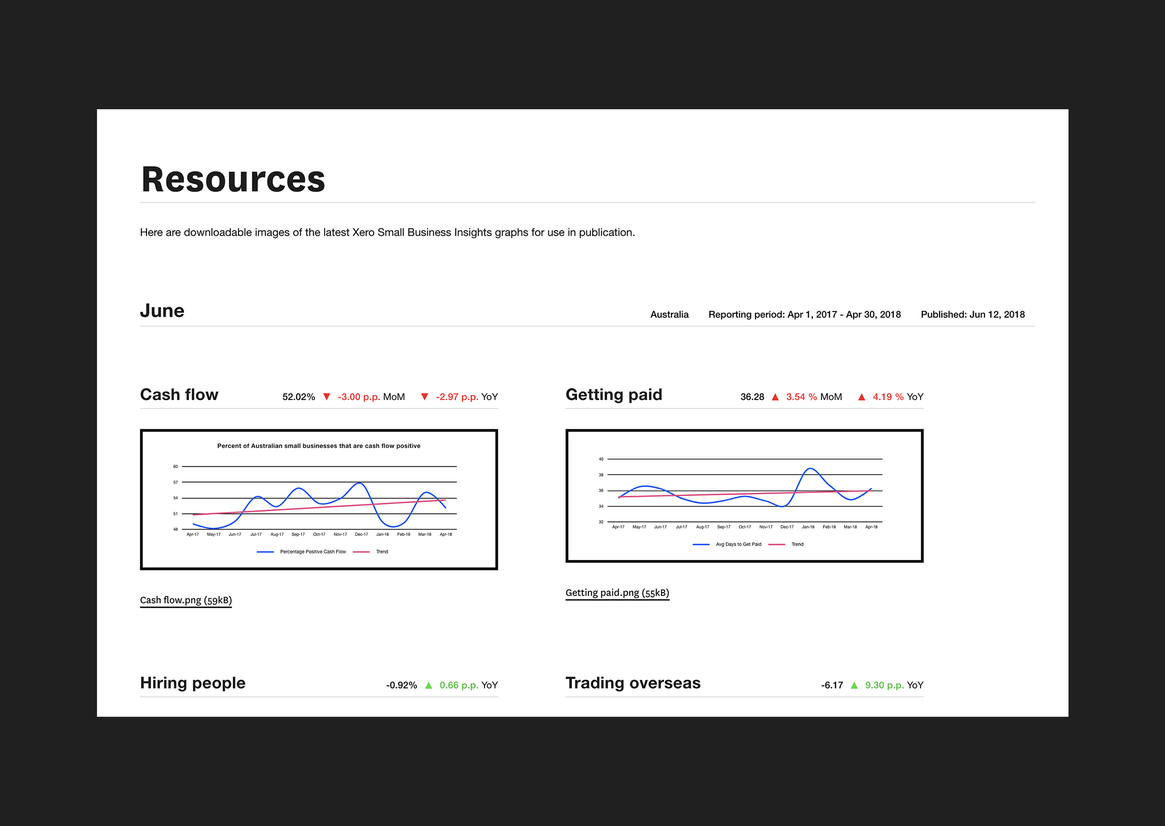Click the June section heading

click(x=162, y=311)
